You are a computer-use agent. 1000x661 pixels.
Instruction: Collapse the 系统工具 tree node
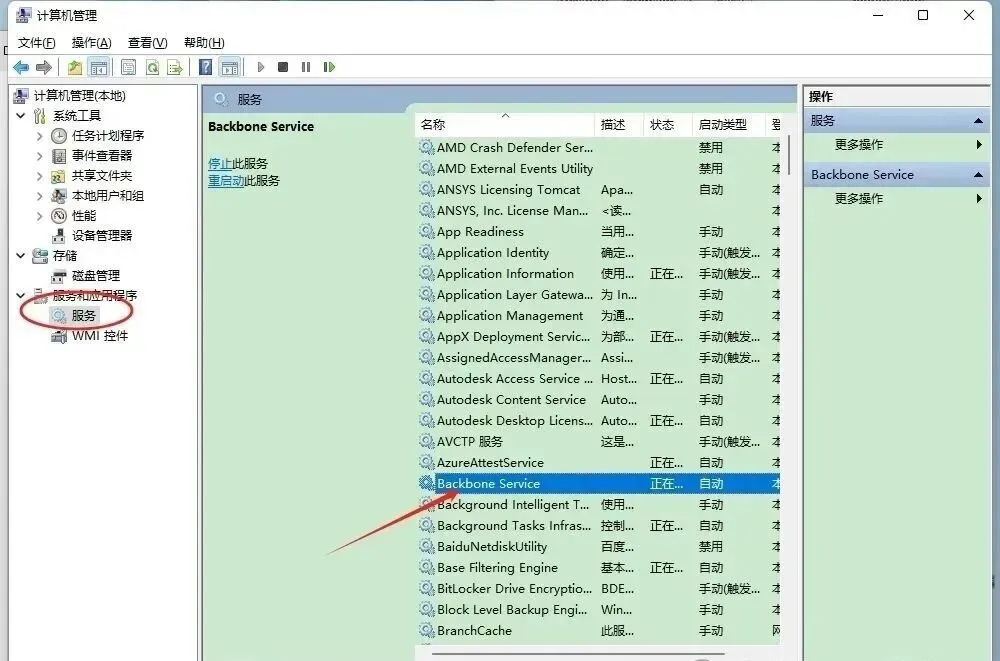pos(20,115)
